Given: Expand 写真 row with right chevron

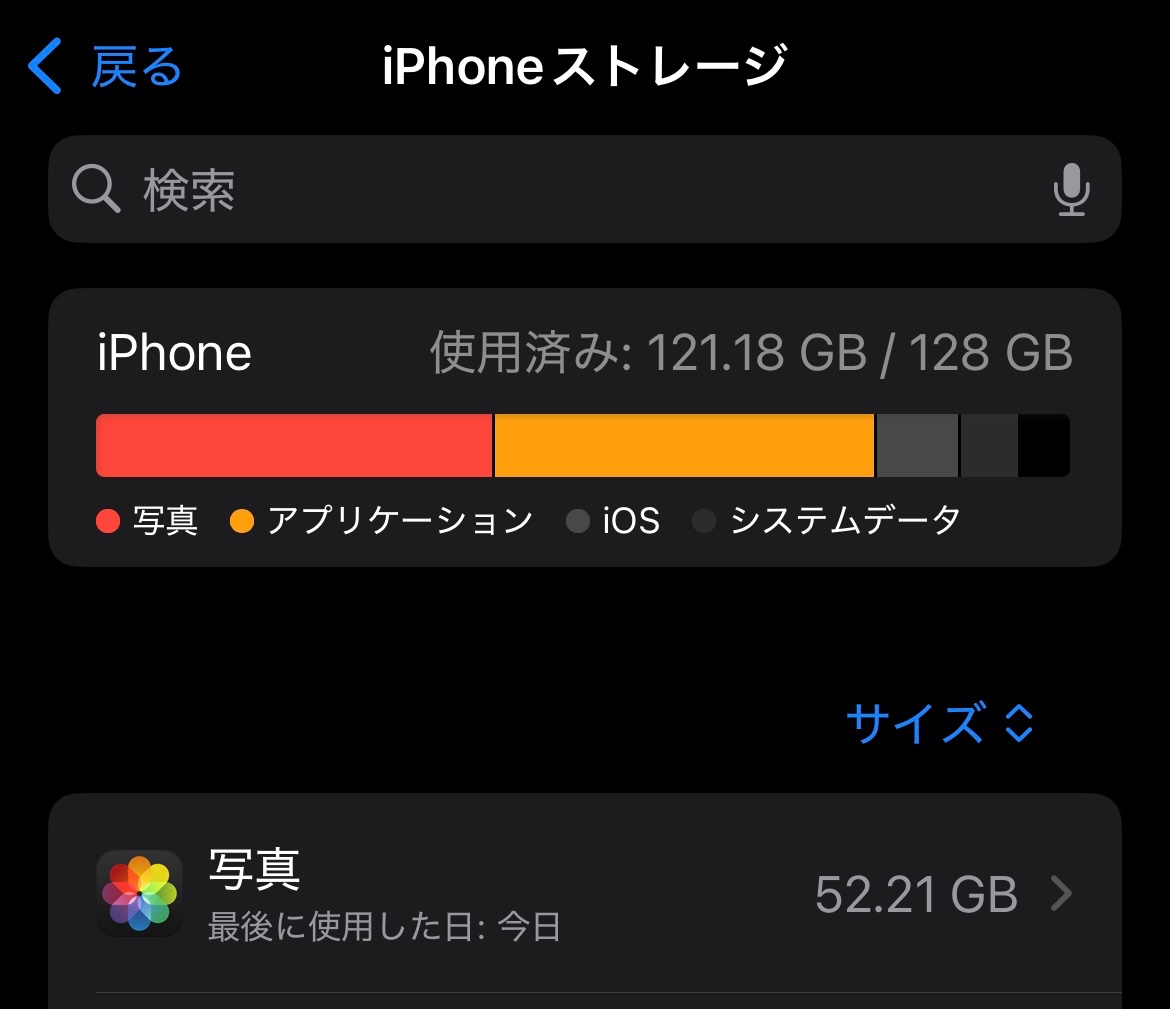Looking at the screenshot, I should (1062, 893).
